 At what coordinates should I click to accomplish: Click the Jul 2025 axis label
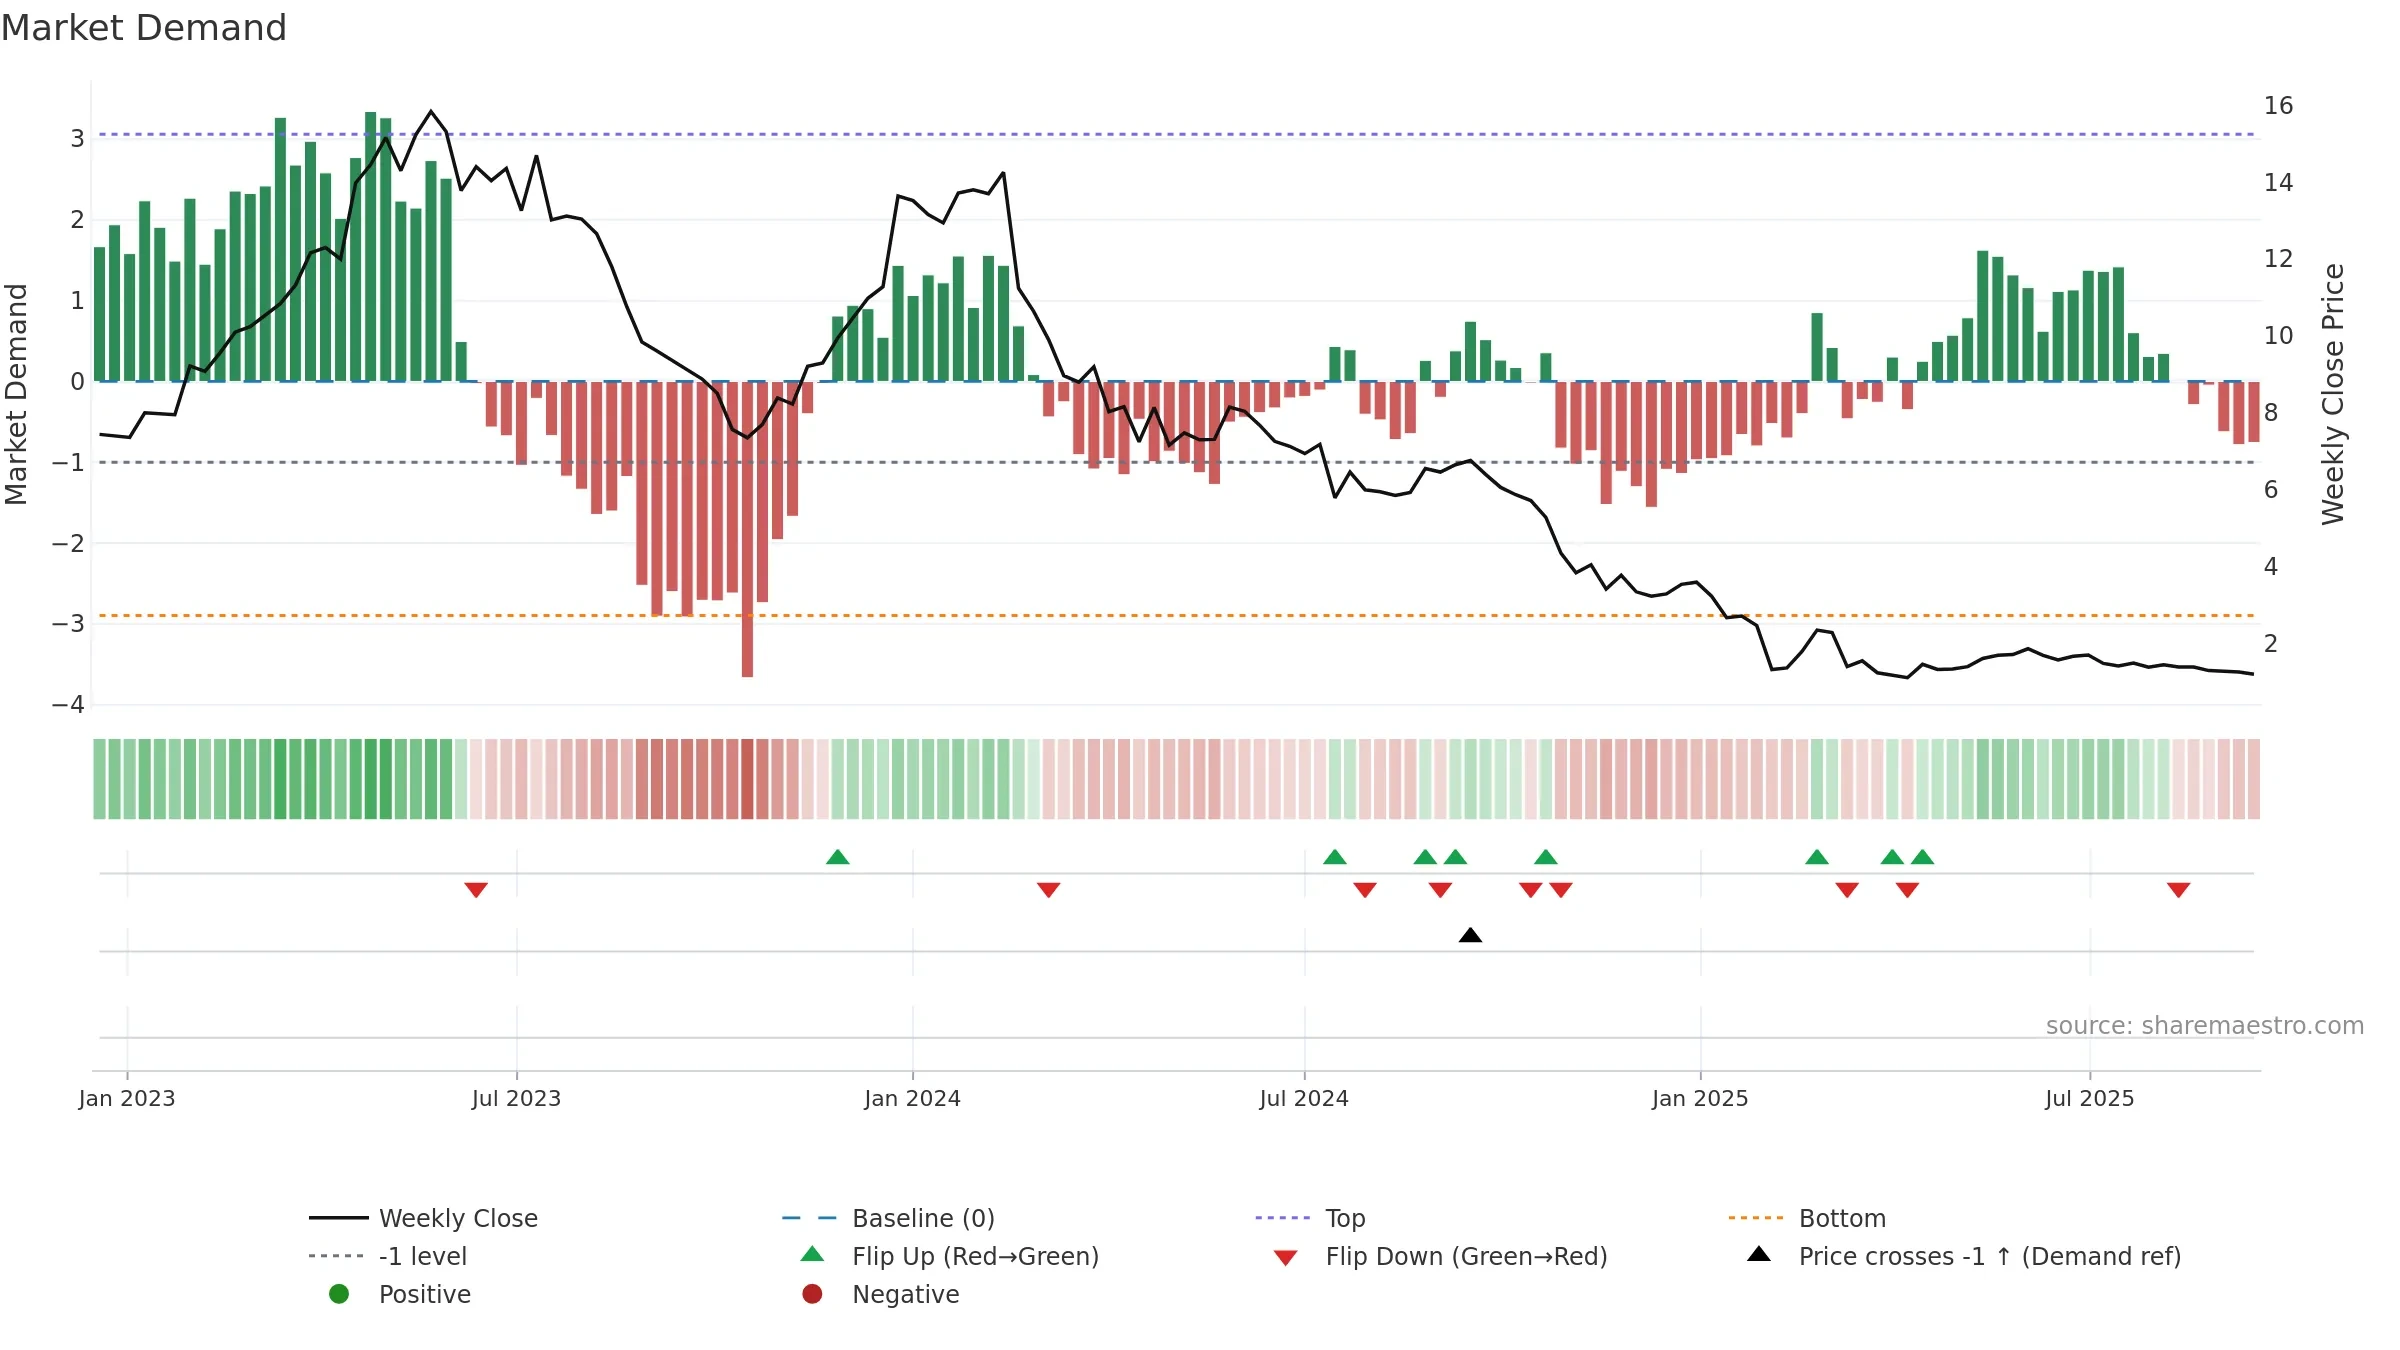point(2090,1099)
